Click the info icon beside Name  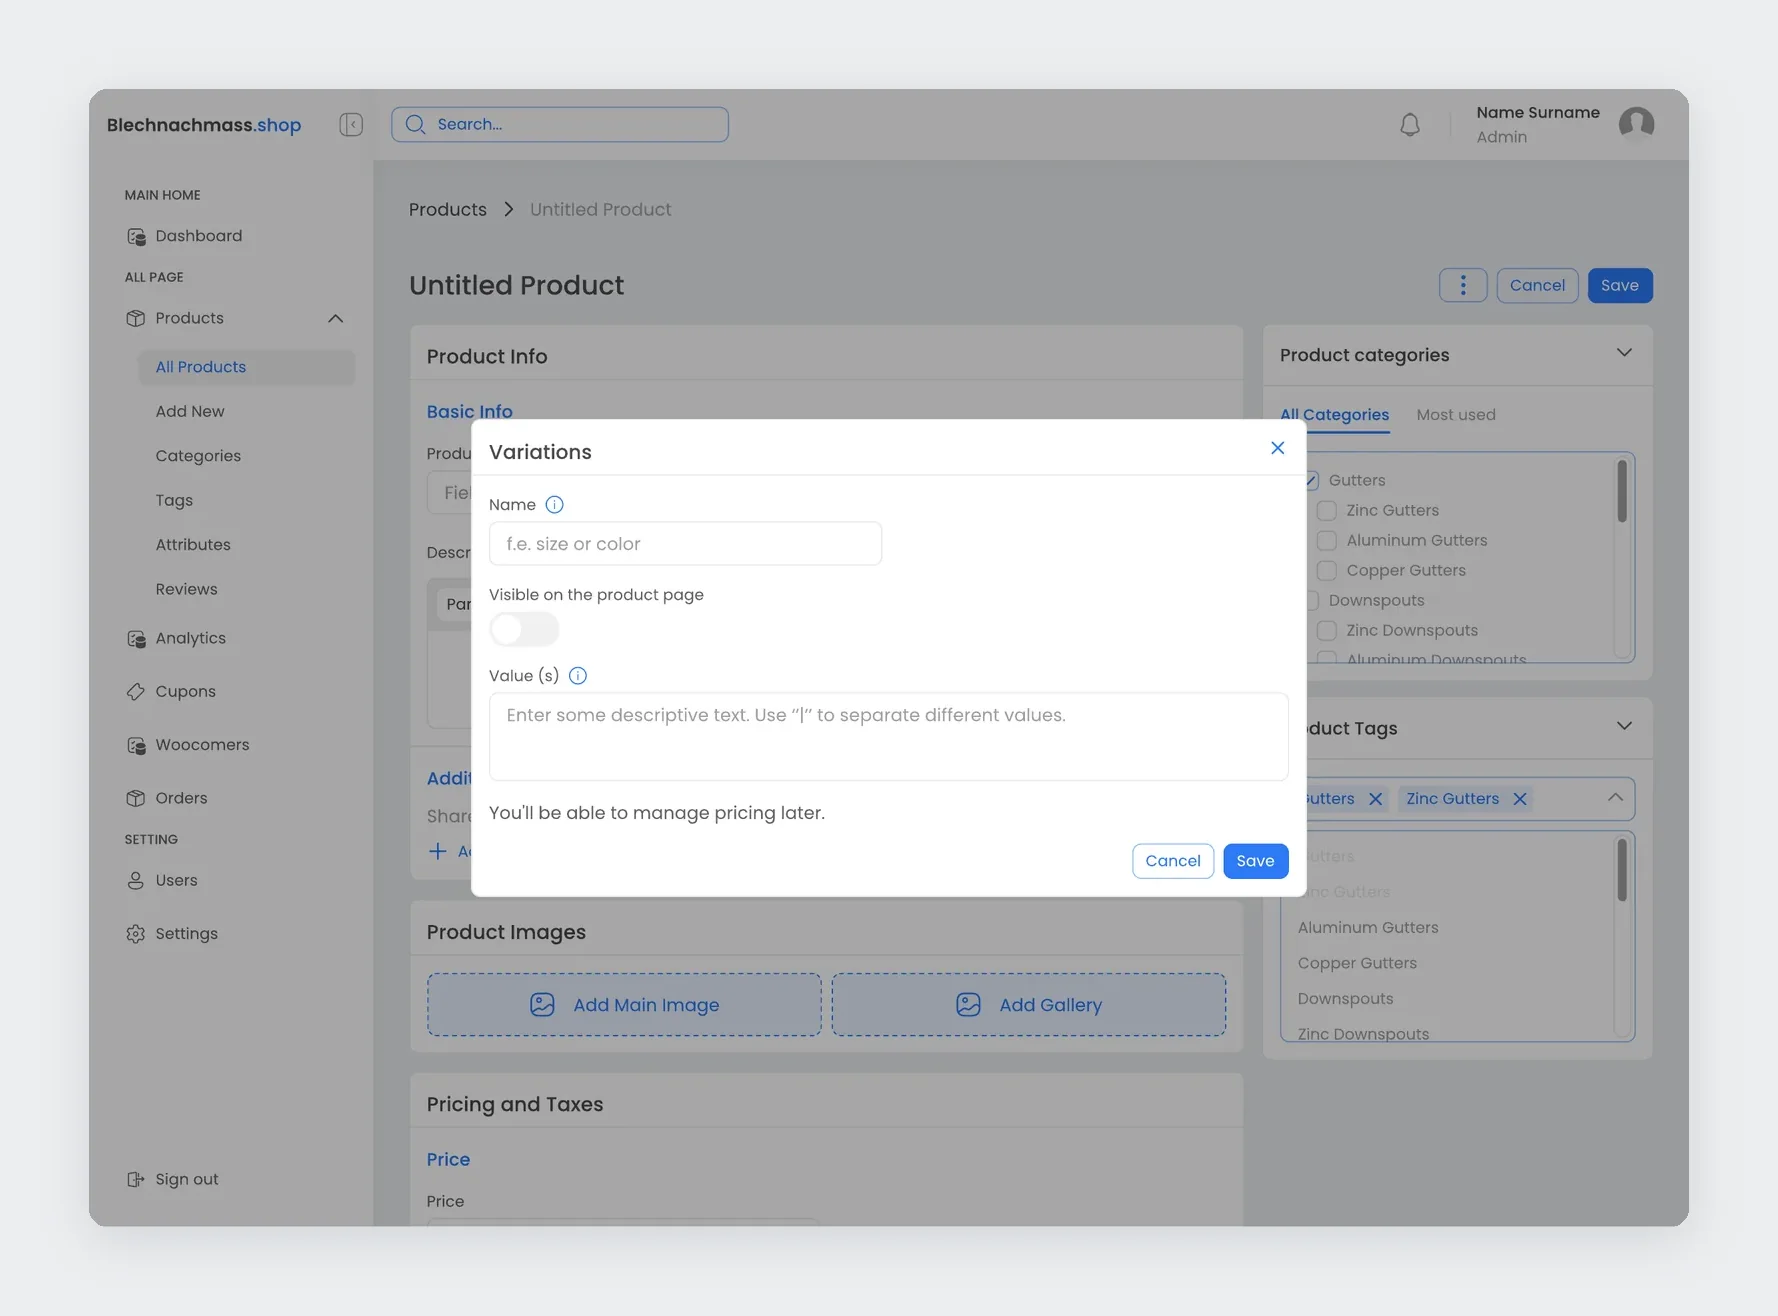click(x=554, y=505)
